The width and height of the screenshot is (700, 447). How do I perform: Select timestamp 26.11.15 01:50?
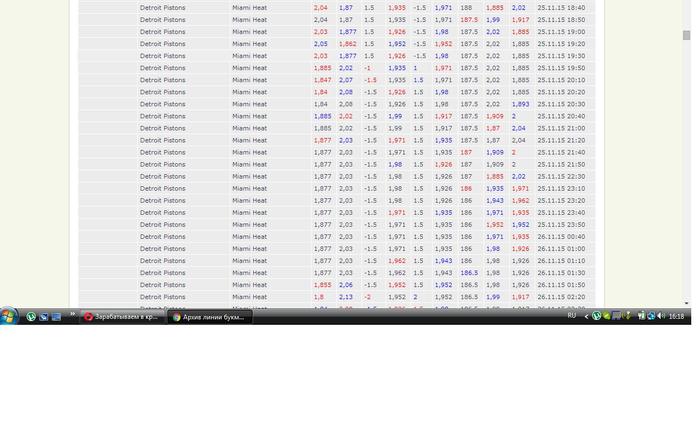tap(561, 285)
